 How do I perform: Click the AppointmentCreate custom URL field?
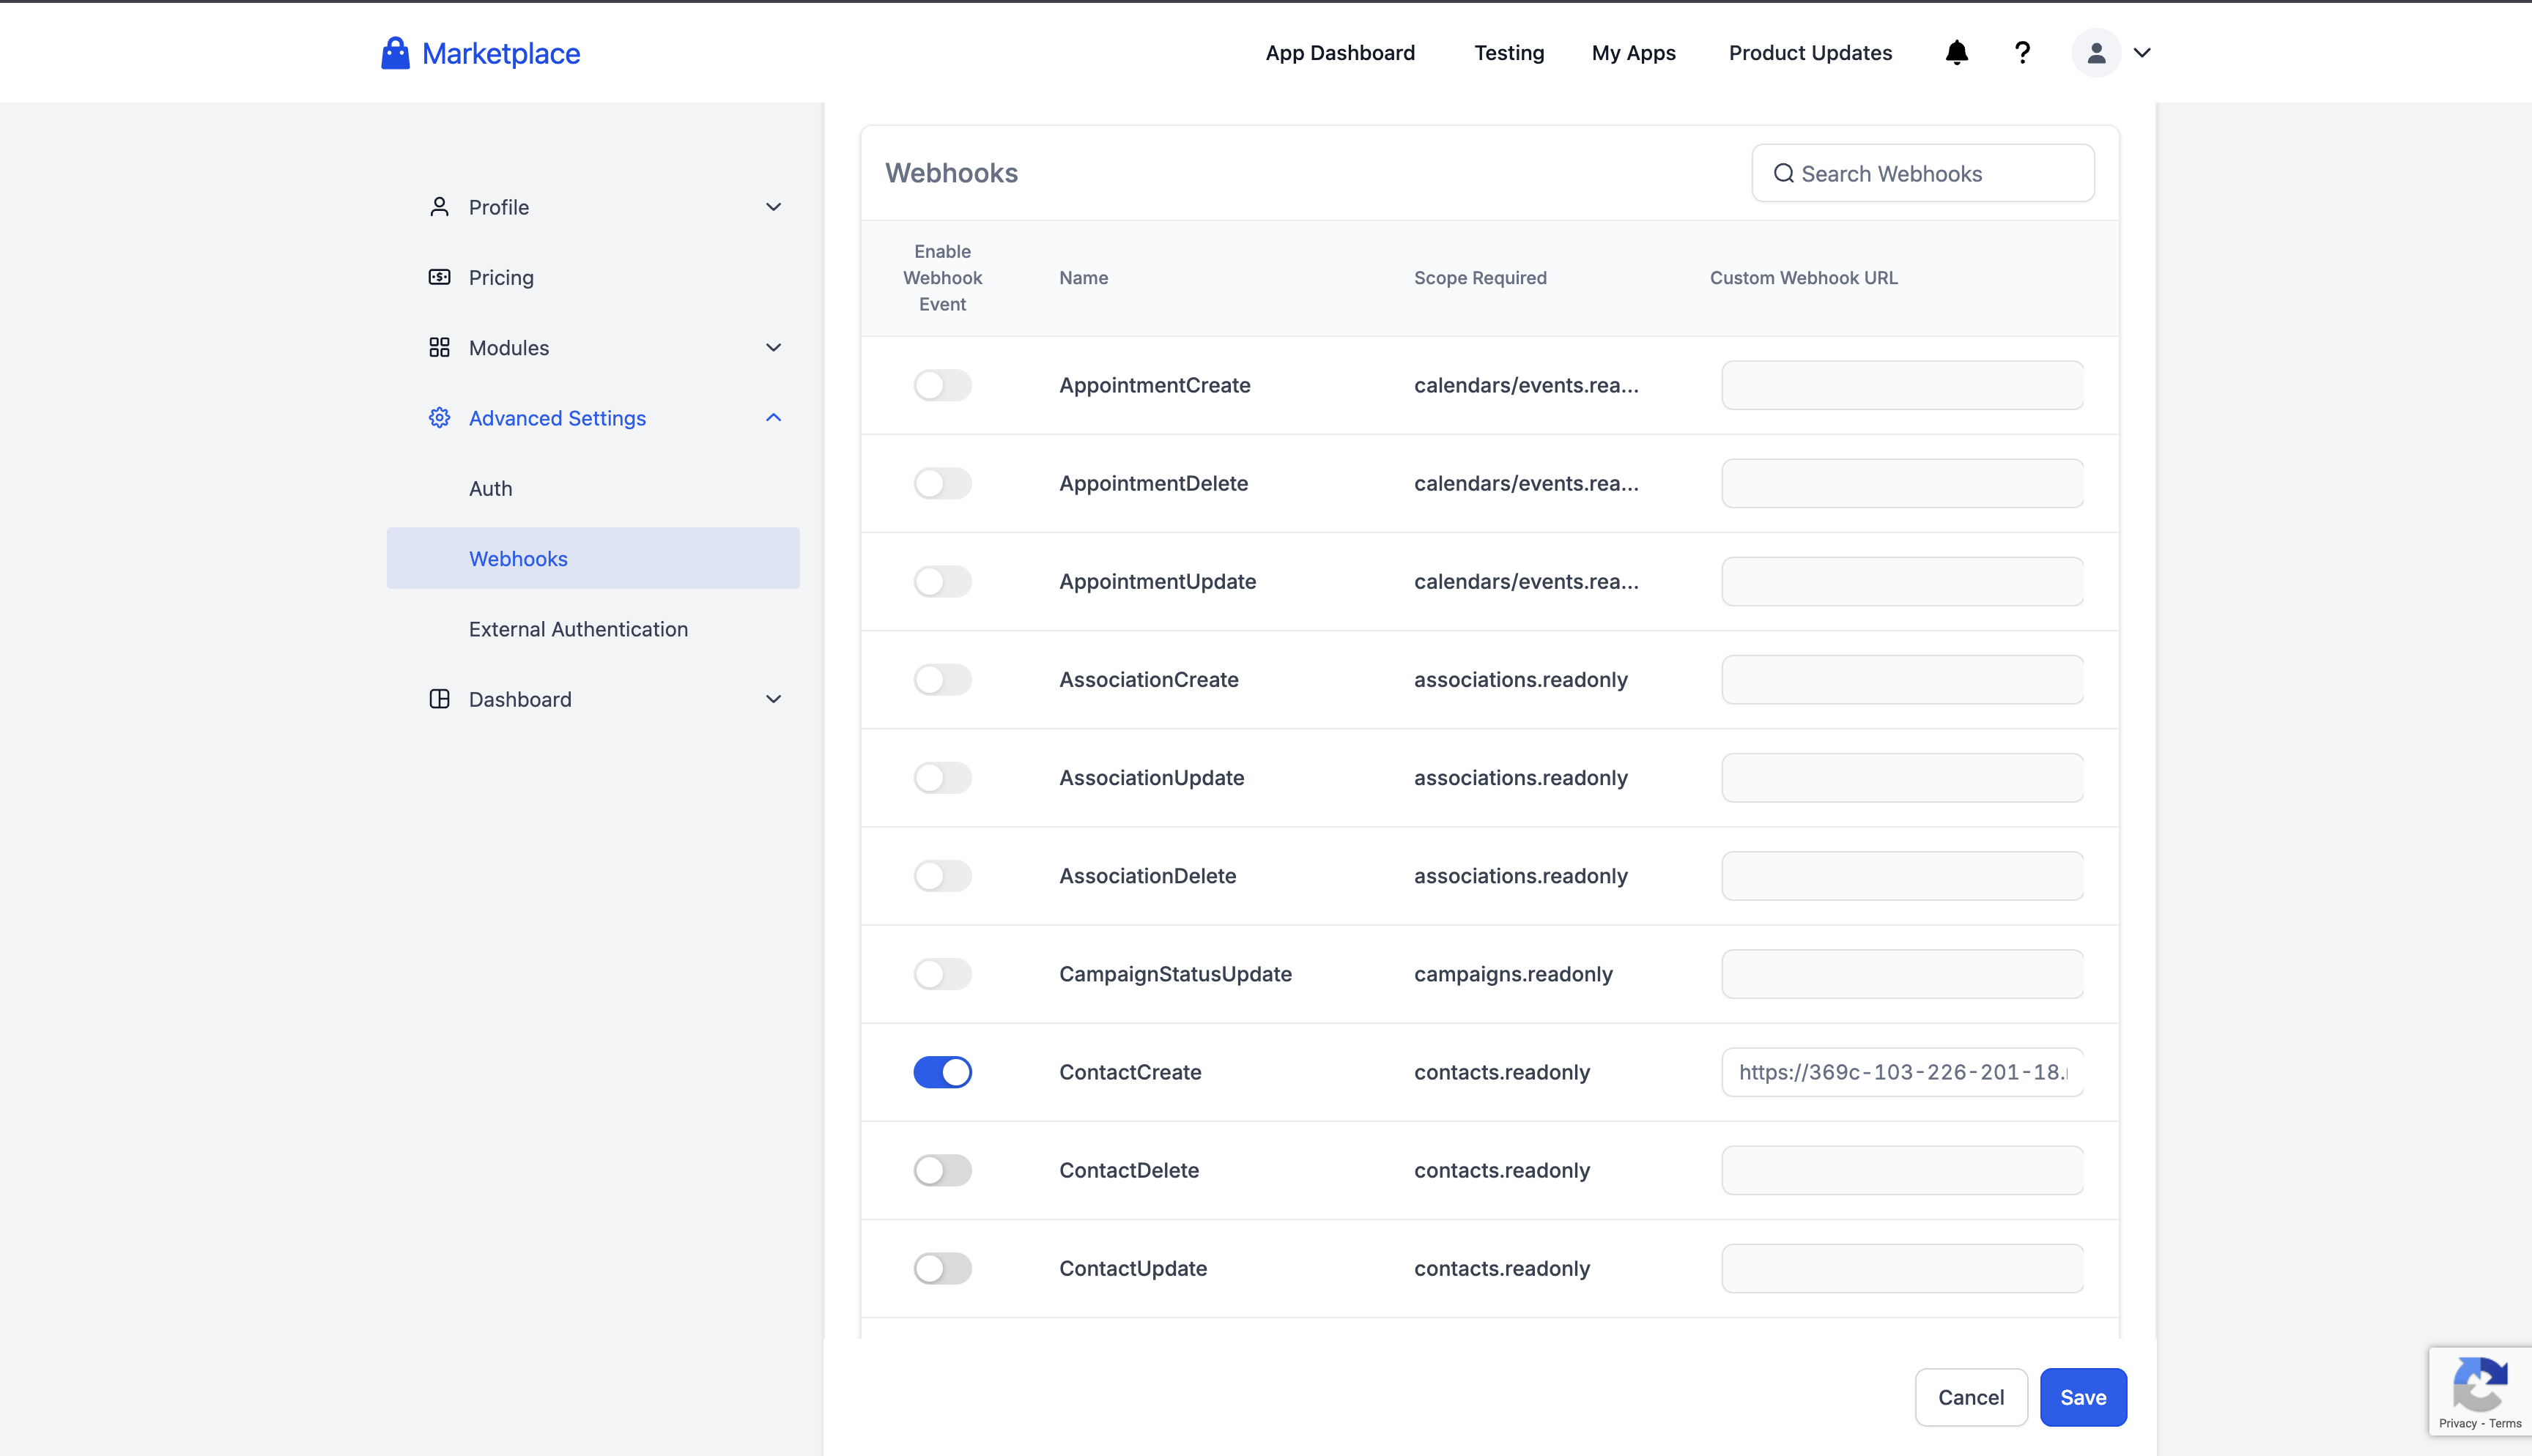point(1902,385)
